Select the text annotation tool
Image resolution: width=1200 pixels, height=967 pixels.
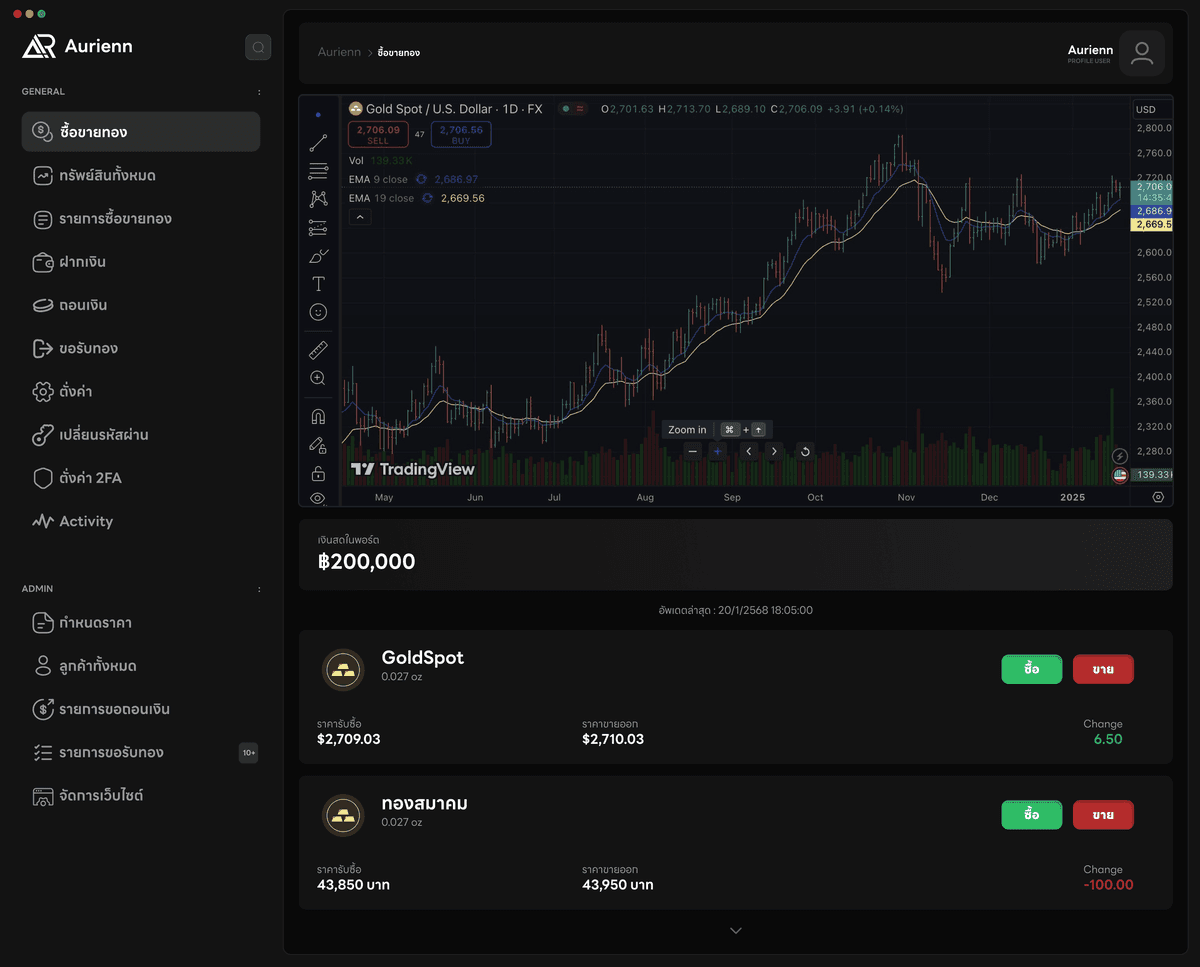(318, 284)
